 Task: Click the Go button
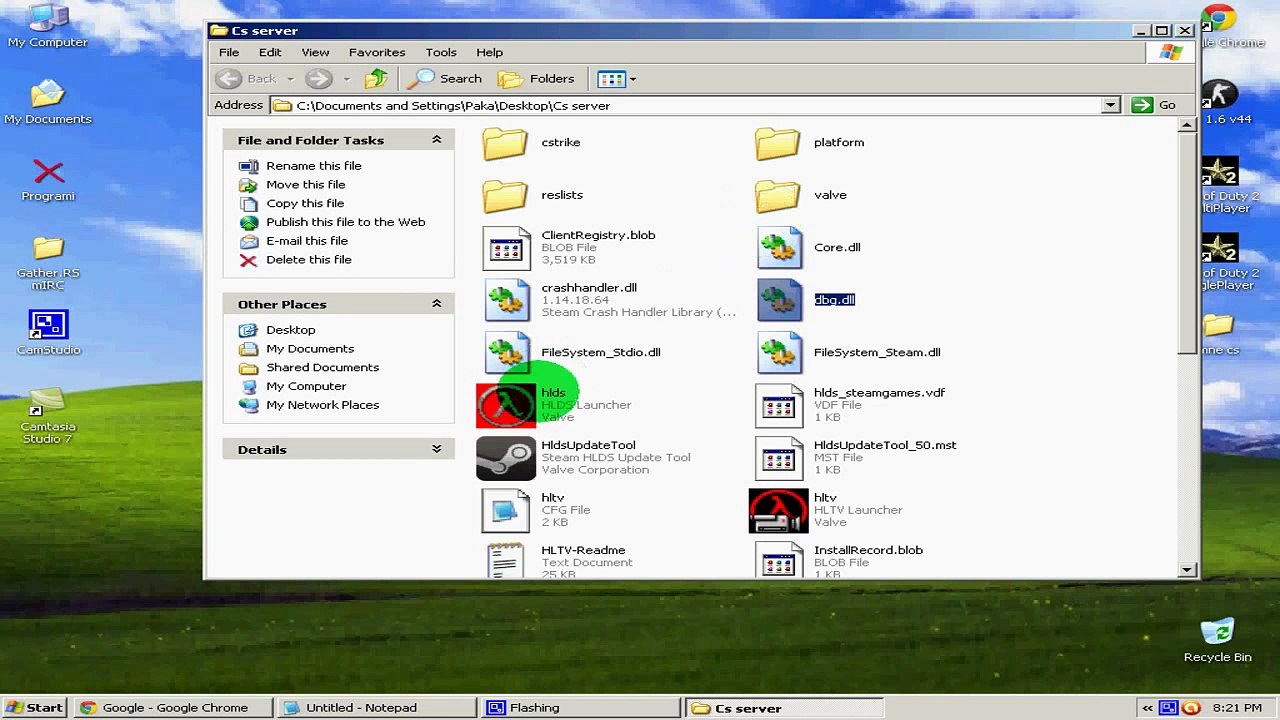point(1154,105)
